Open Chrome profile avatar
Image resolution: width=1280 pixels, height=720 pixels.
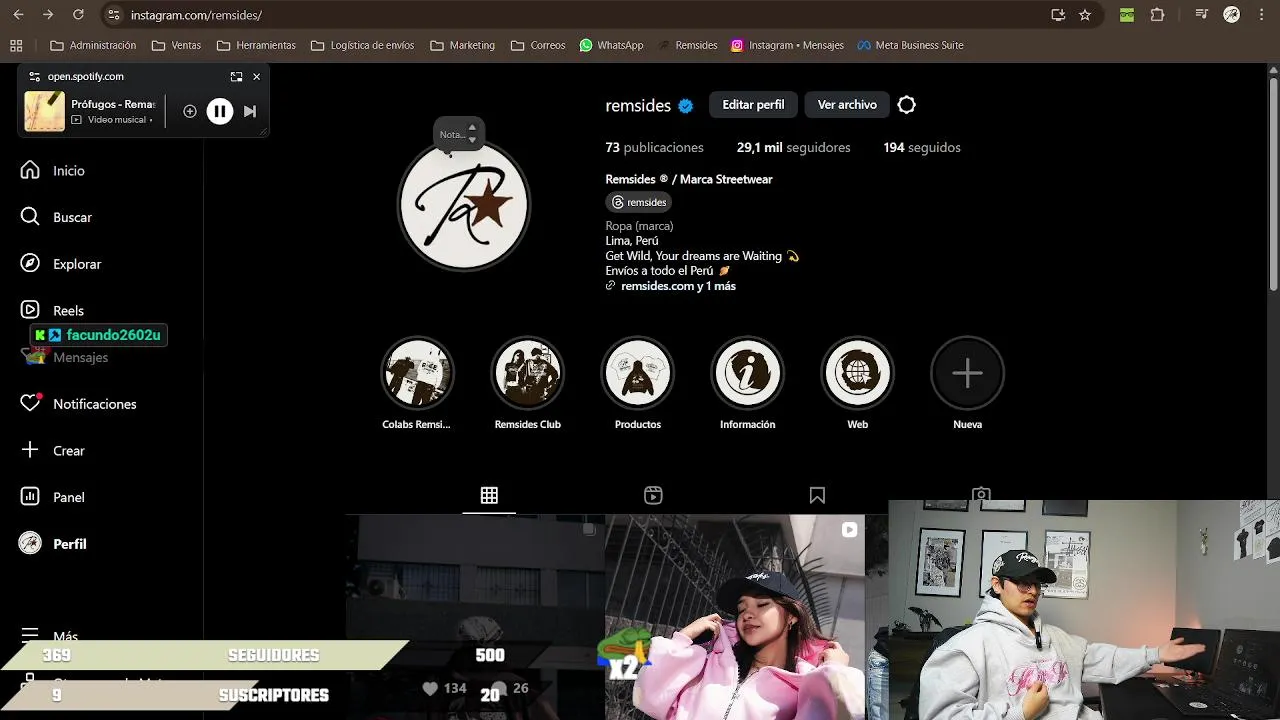pos(1232,15)
